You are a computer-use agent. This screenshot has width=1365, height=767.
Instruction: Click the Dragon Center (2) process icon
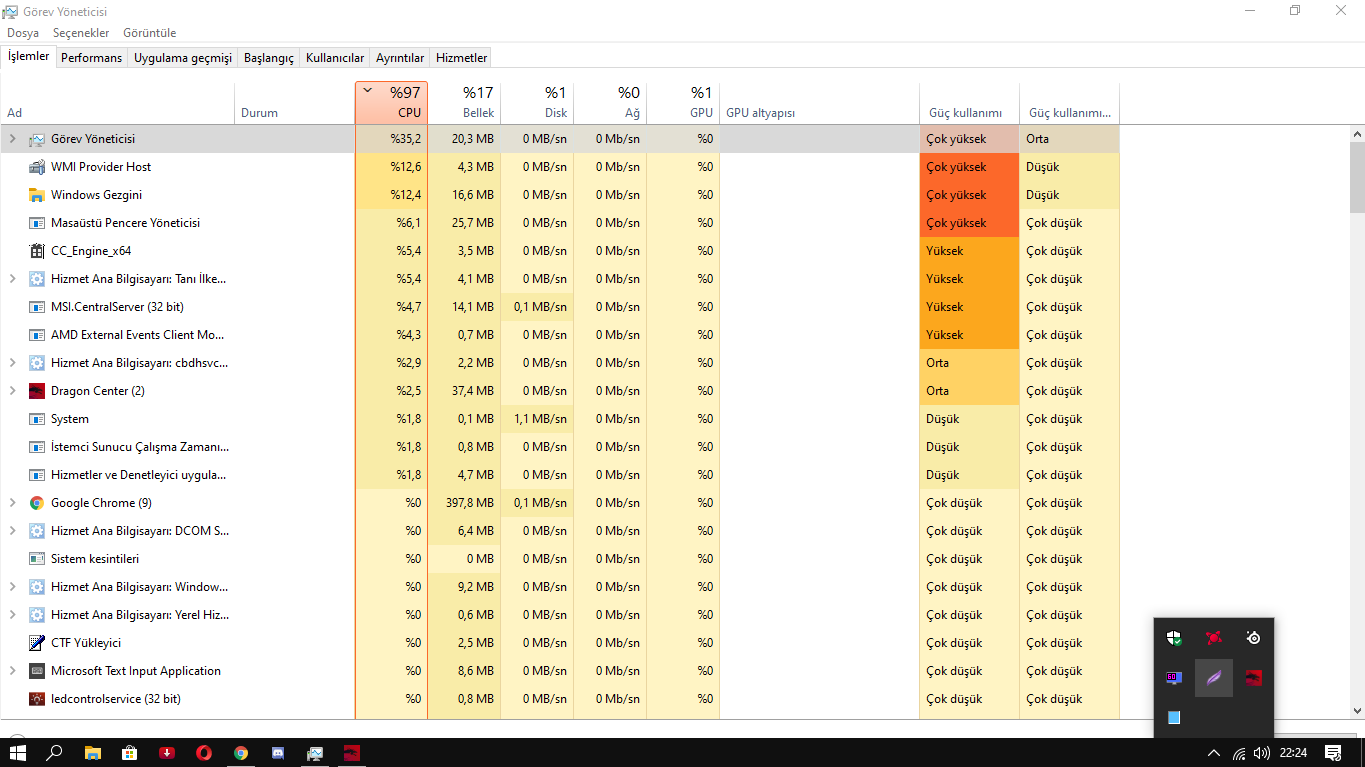37,391
